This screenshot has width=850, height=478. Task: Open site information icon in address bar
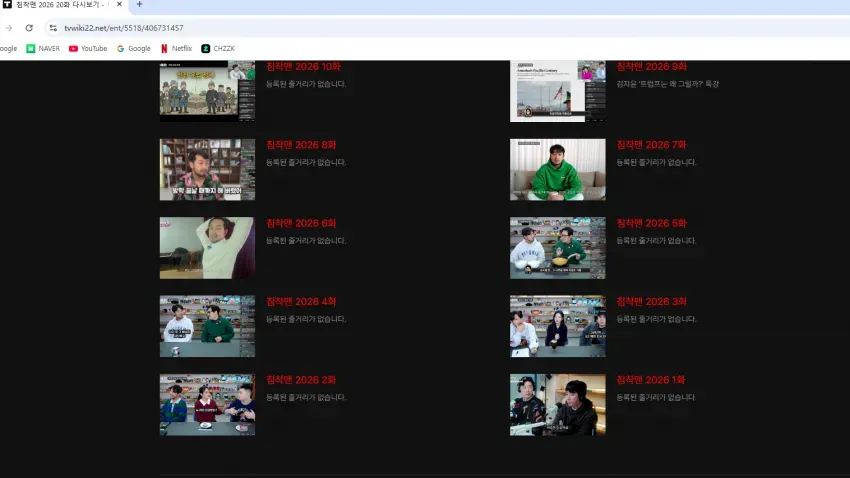tap(53, 28)
